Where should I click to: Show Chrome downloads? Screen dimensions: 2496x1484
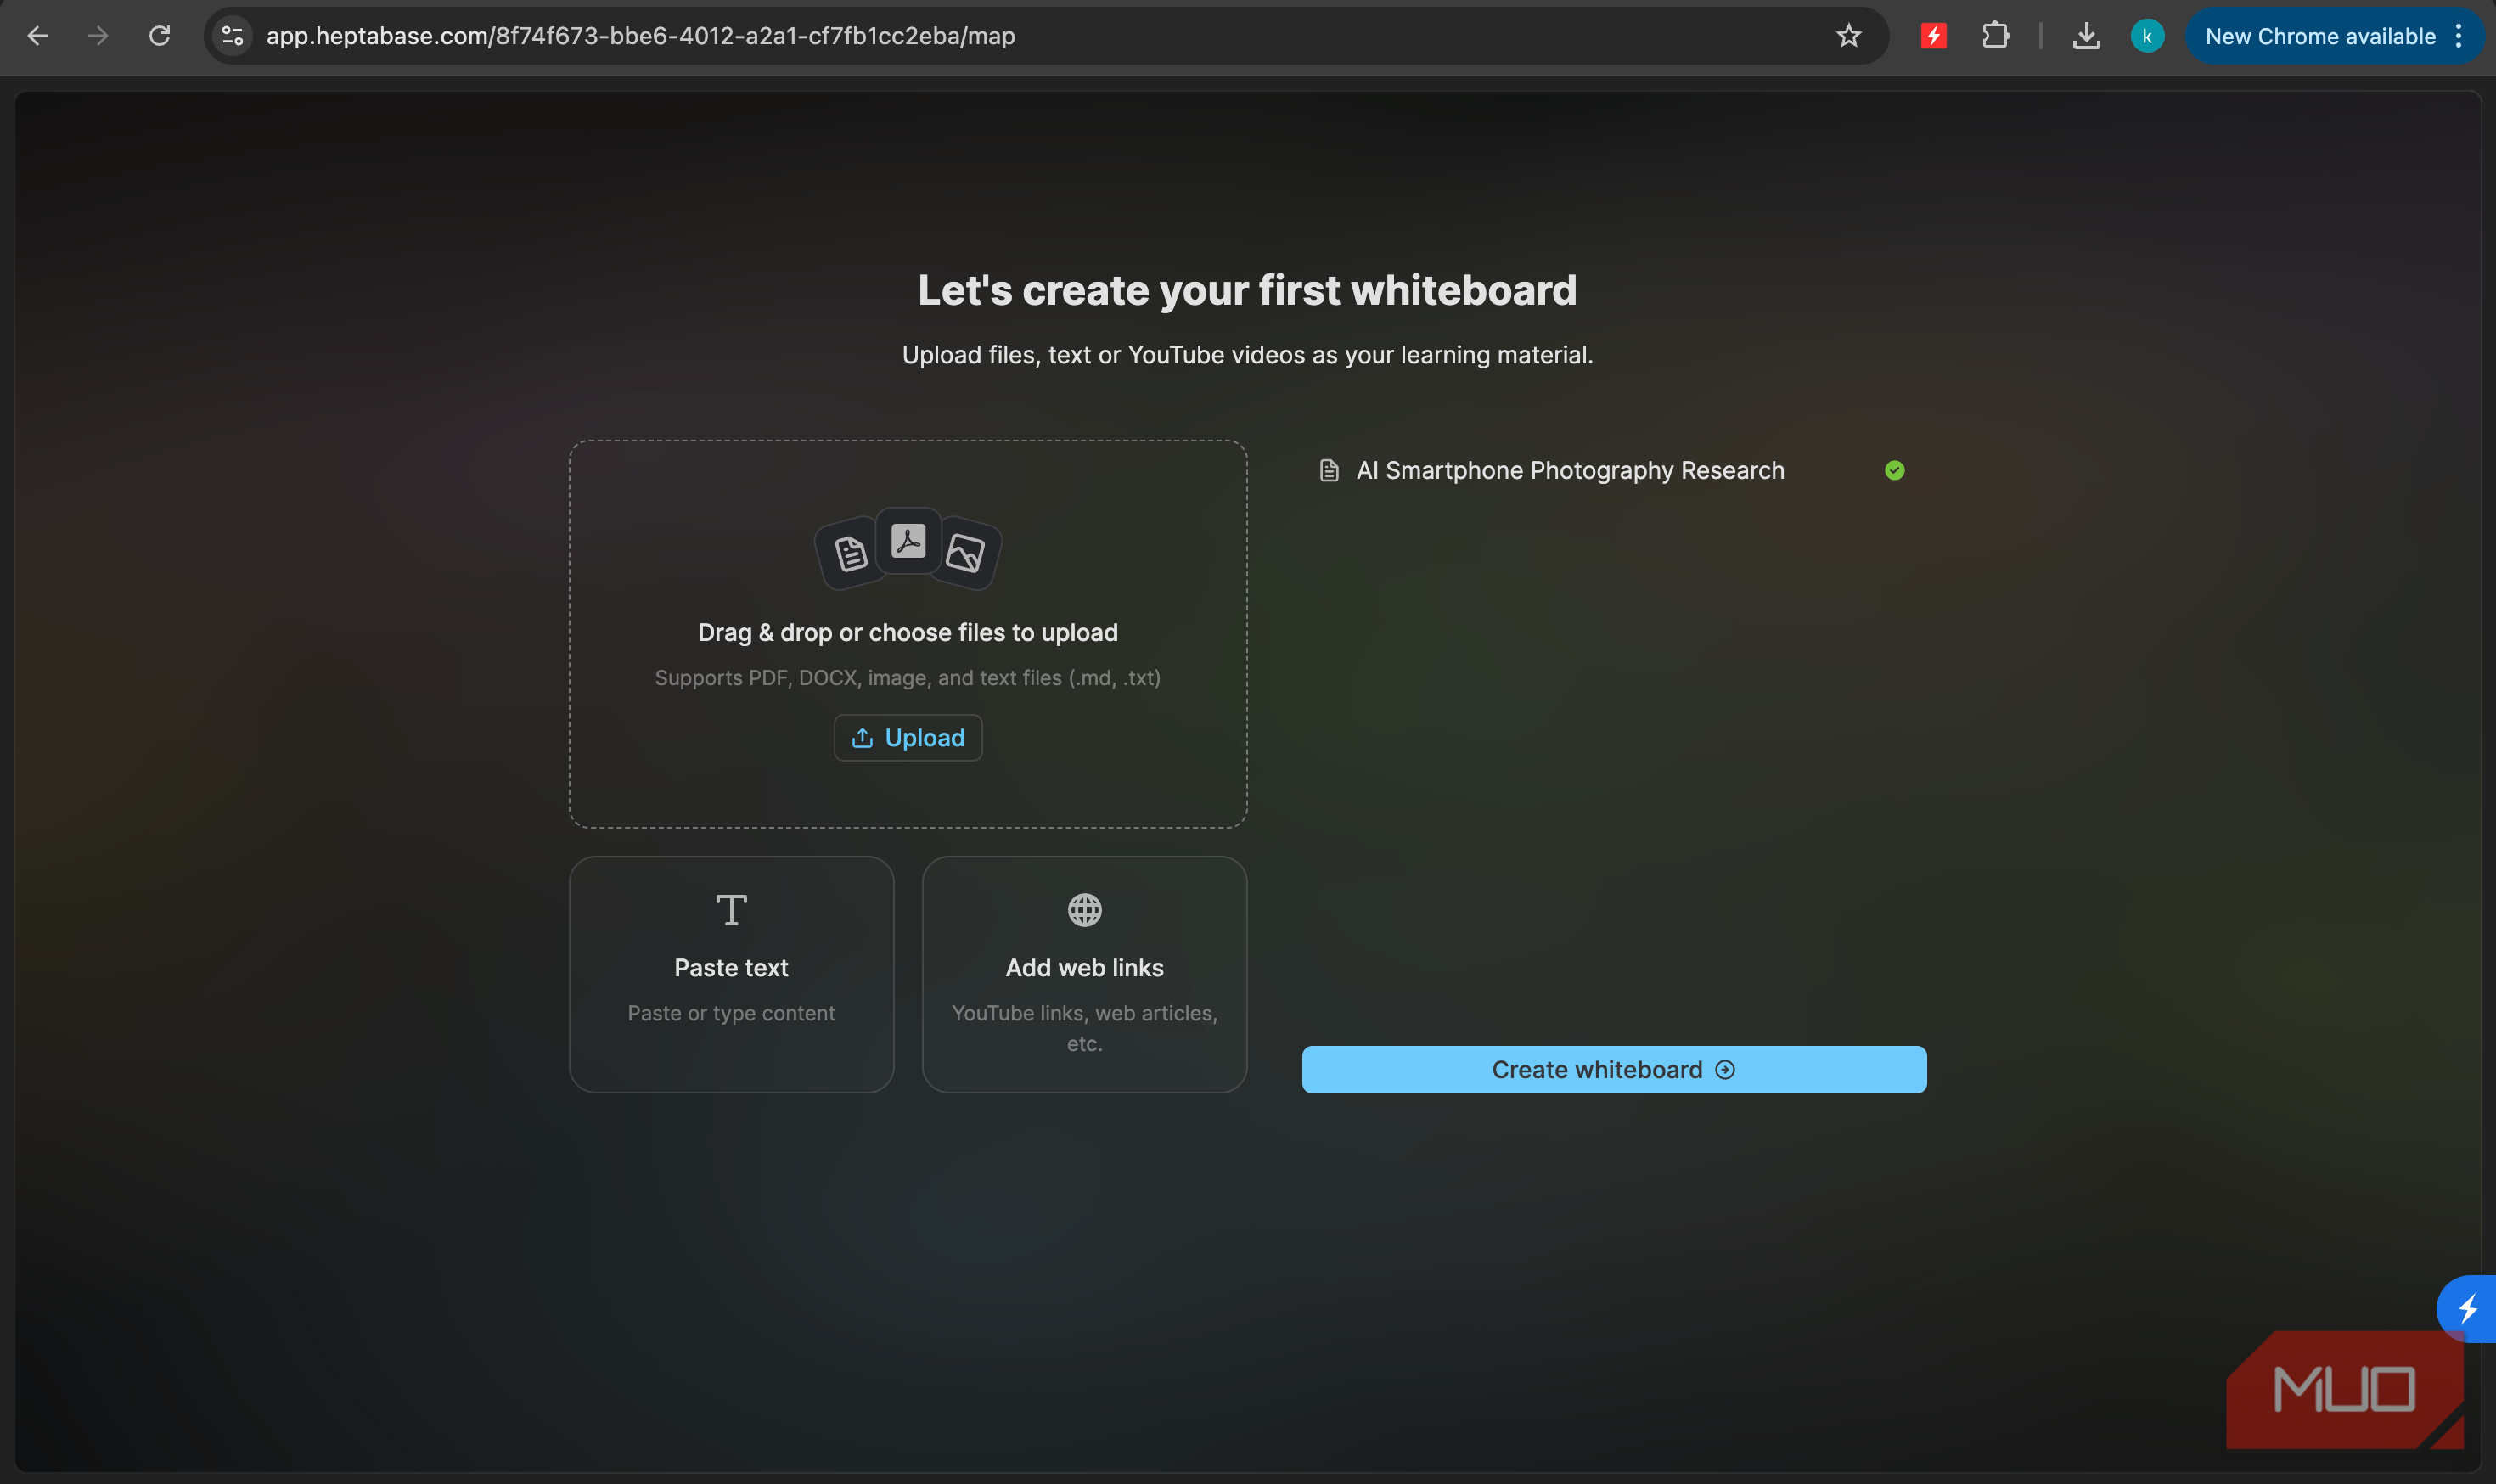2085,36
